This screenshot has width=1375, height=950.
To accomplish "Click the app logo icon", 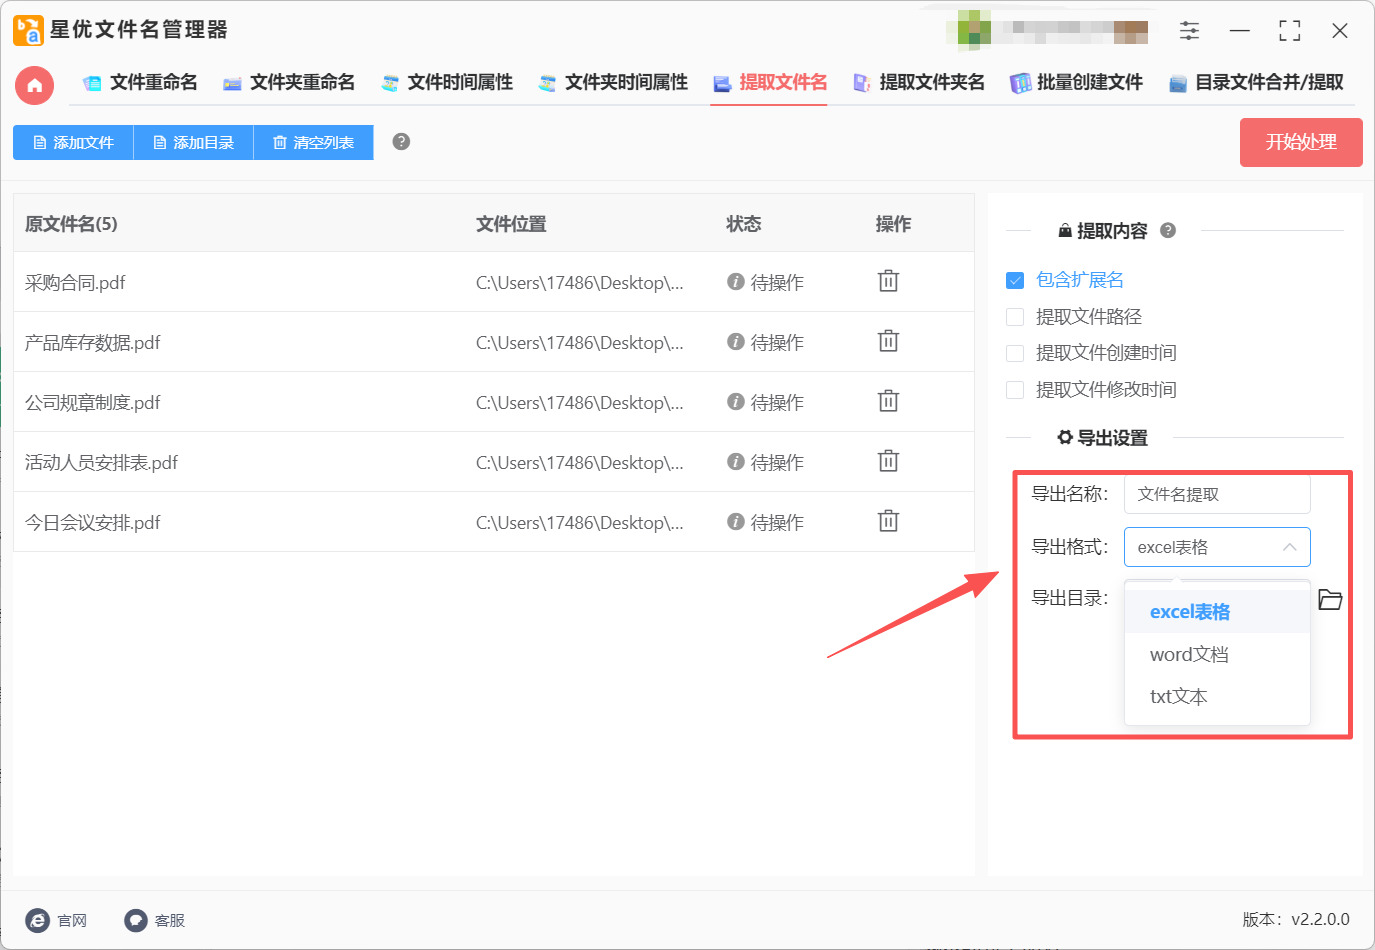I will (28, 30).
